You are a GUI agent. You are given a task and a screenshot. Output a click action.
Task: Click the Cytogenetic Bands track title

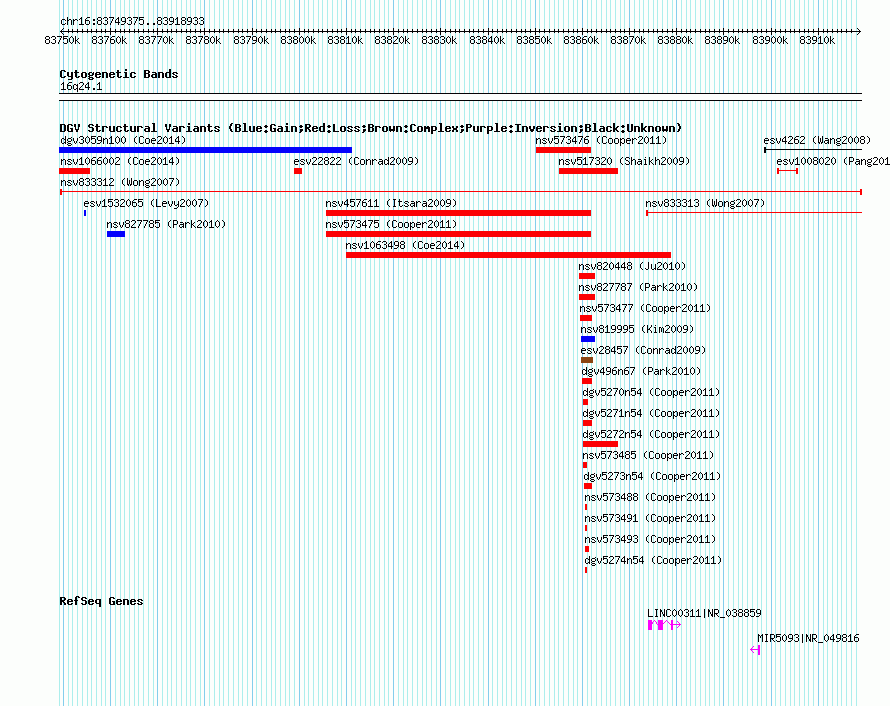coord(119,74)
